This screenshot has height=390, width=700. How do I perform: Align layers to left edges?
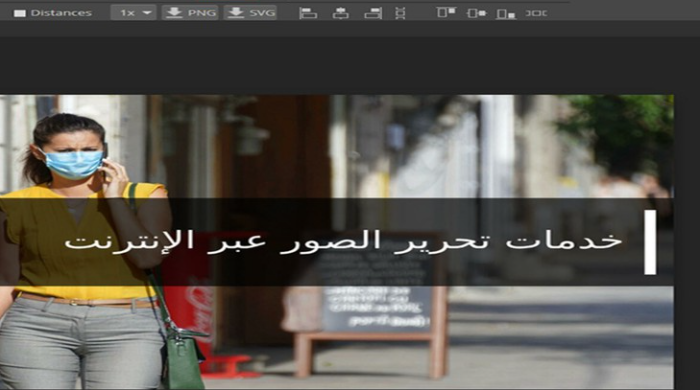coord(308,13)
